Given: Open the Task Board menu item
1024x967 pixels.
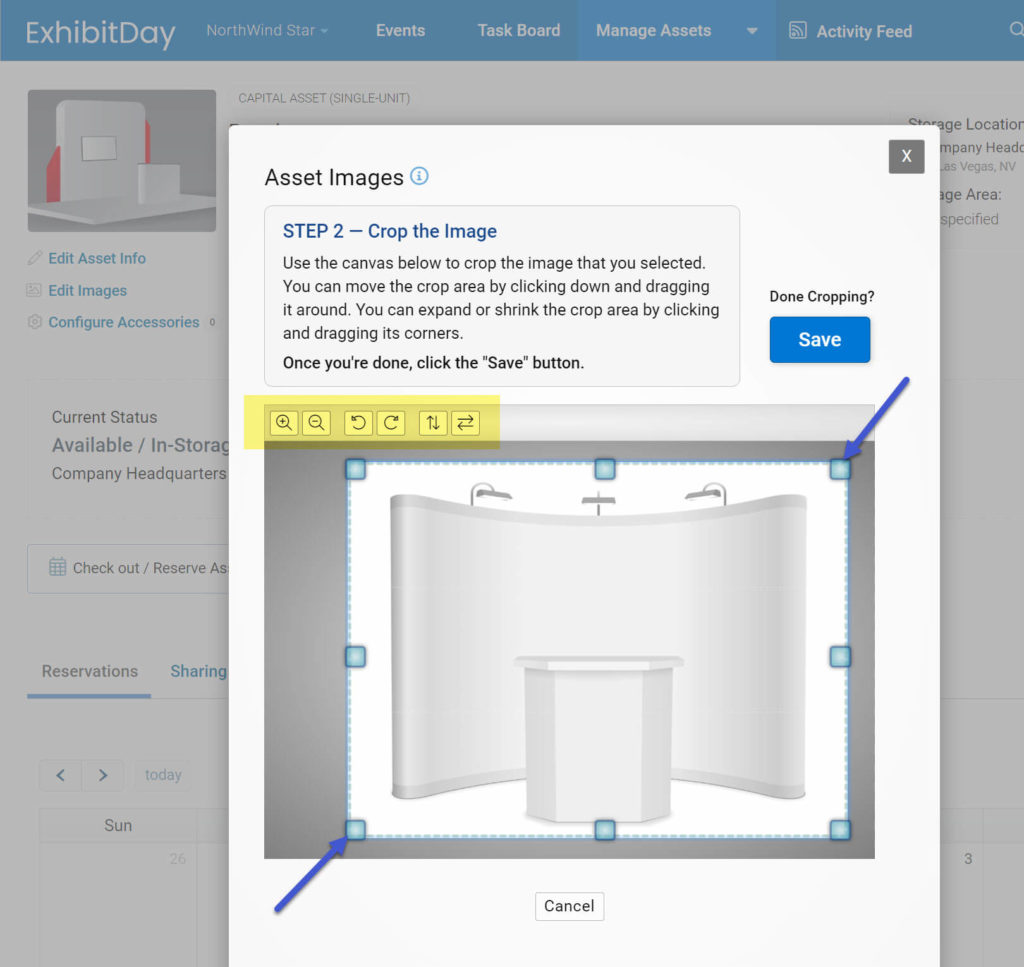Looking at the screenshot, I should [518, 30].
